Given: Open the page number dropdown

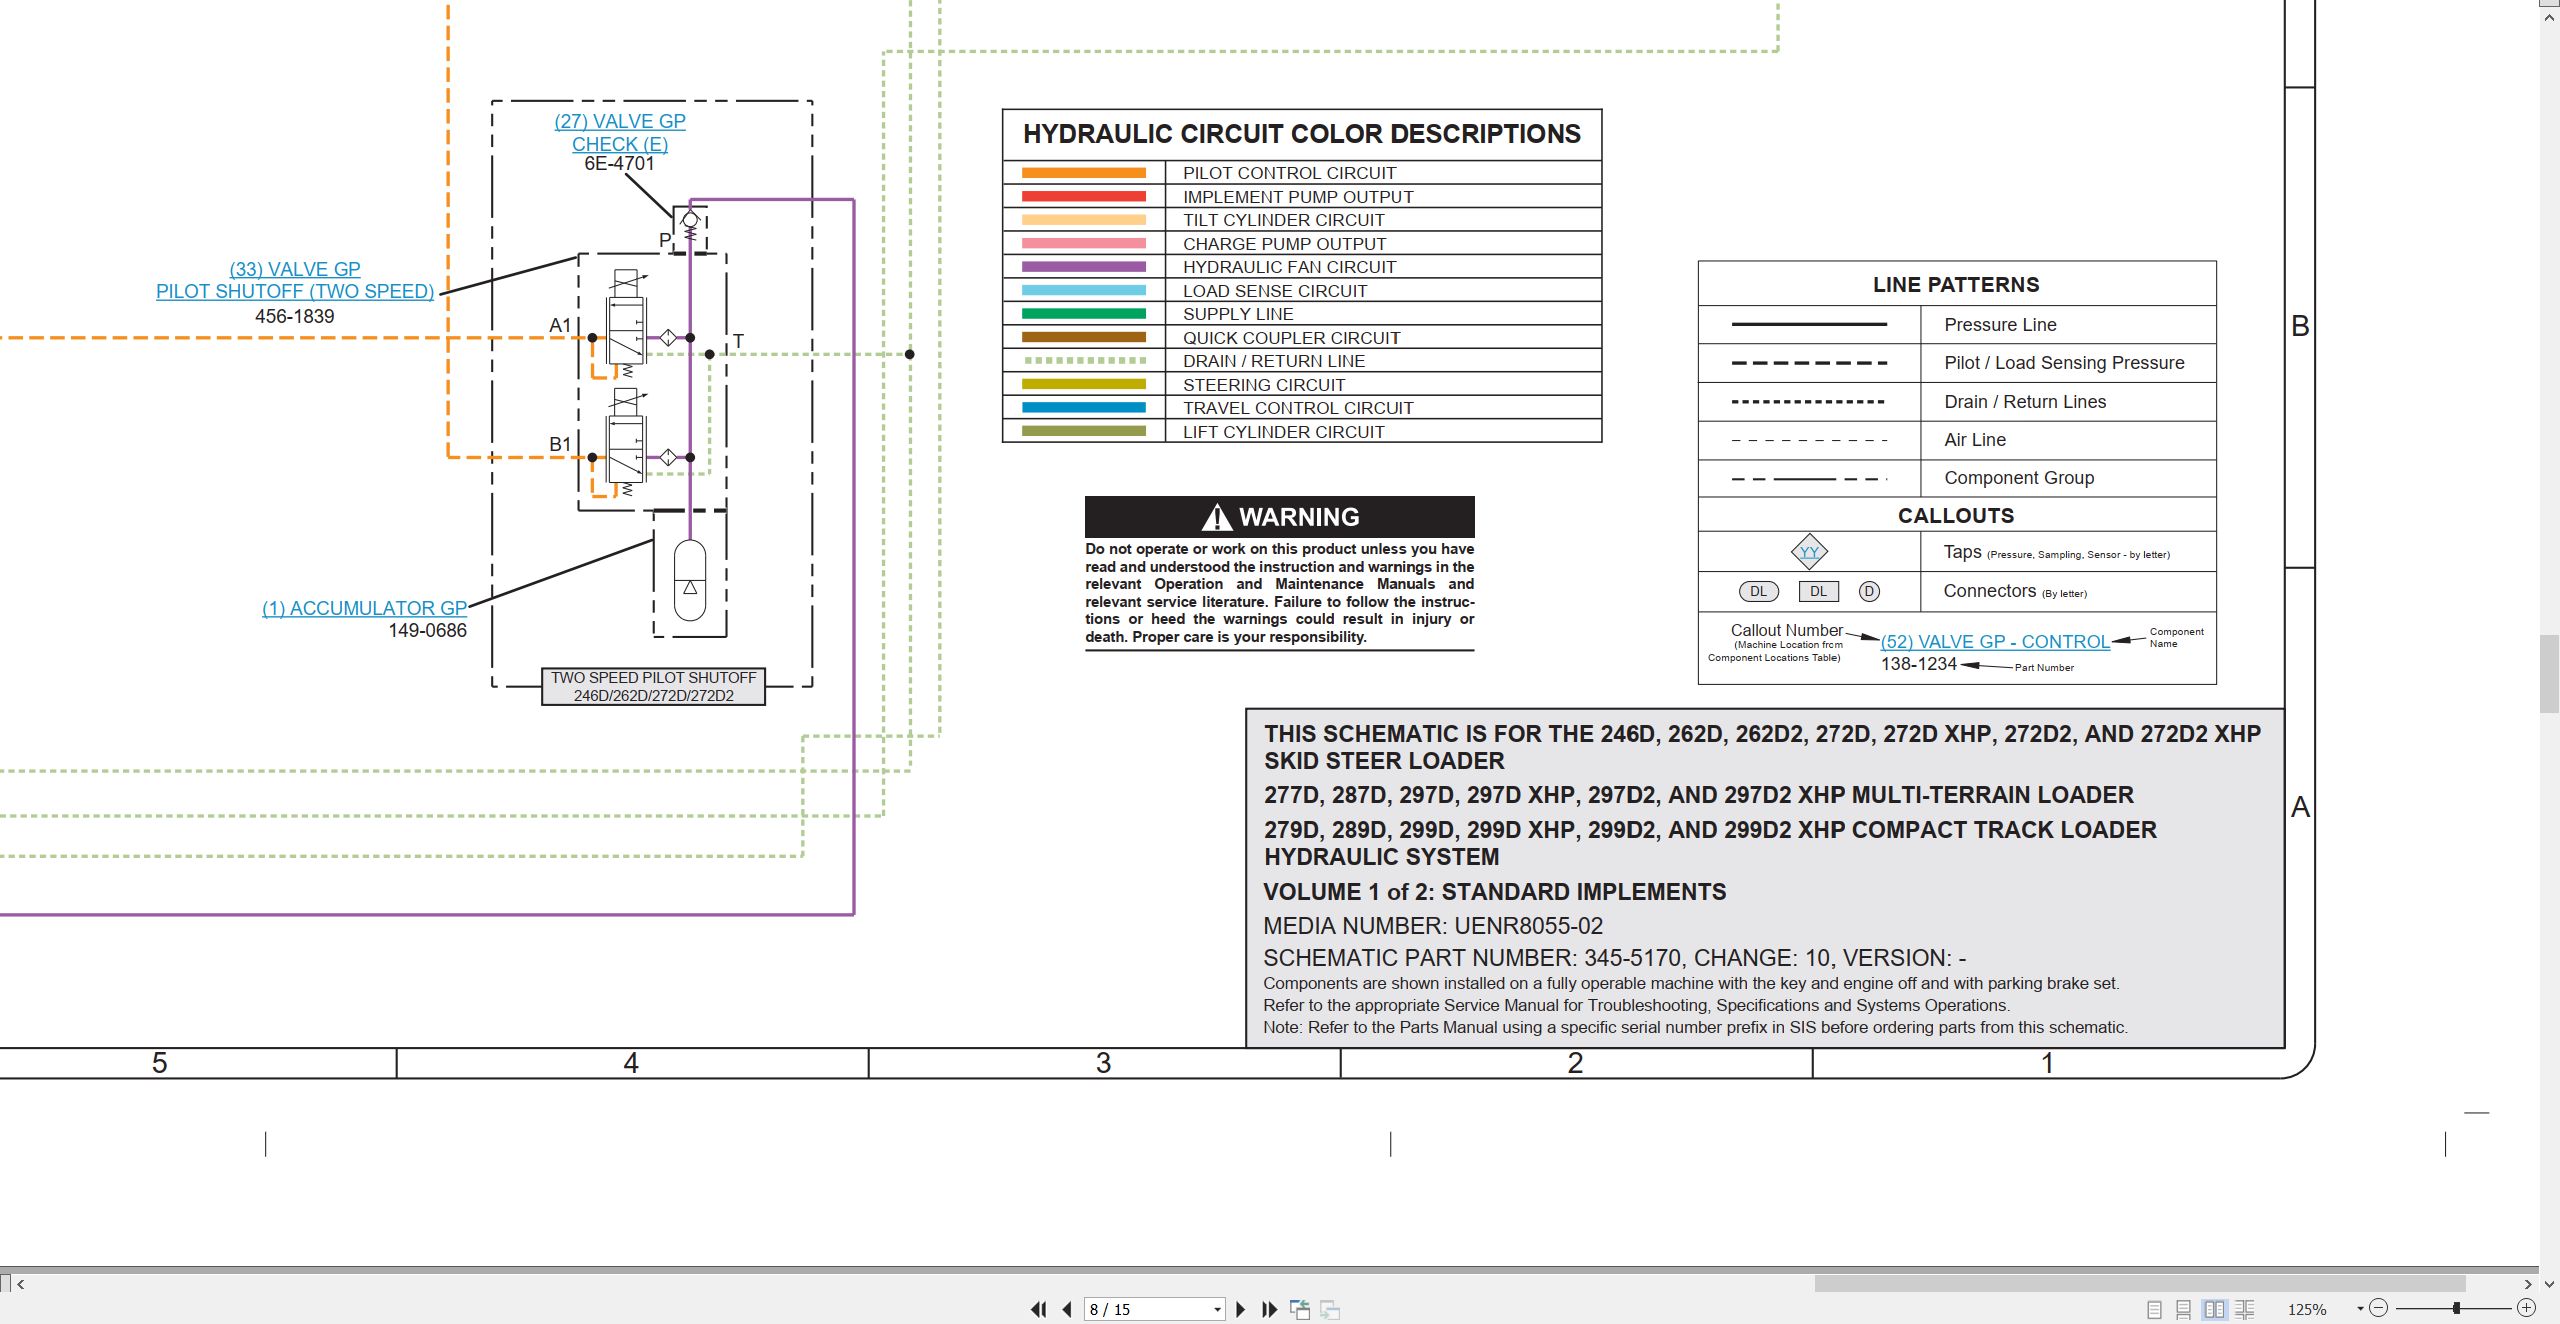Looking at the screenshot, I should click(1217, 1309).
